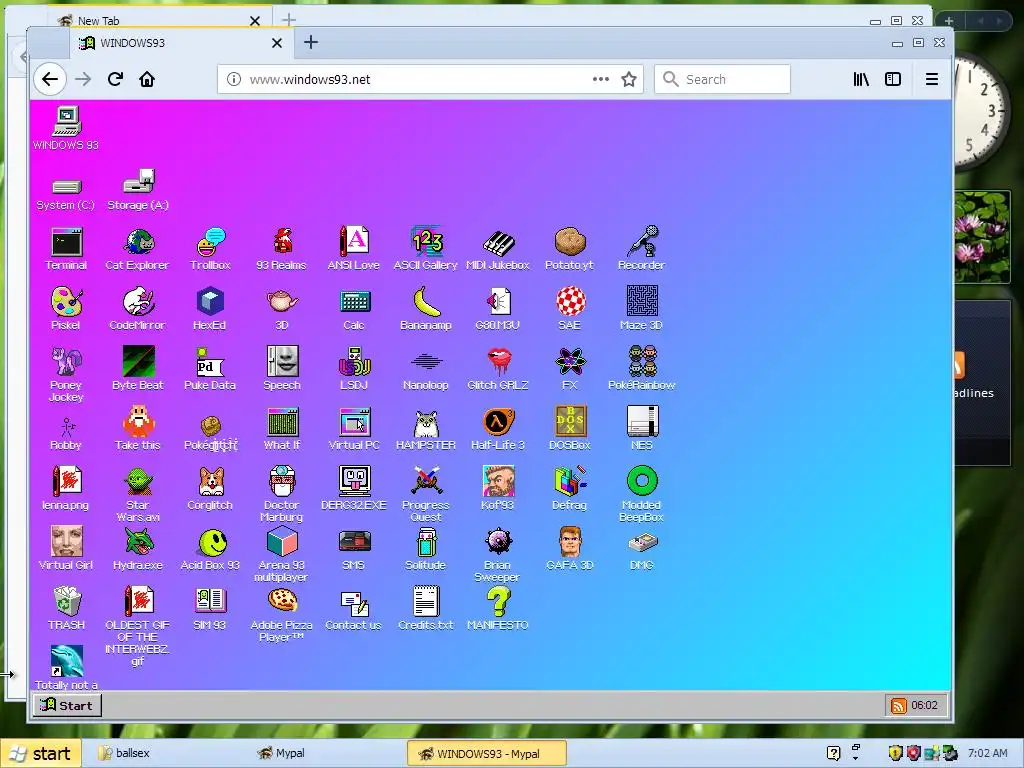Reload the current page
Viewport: 1024px width, 768px height.
tap(116, 80)
